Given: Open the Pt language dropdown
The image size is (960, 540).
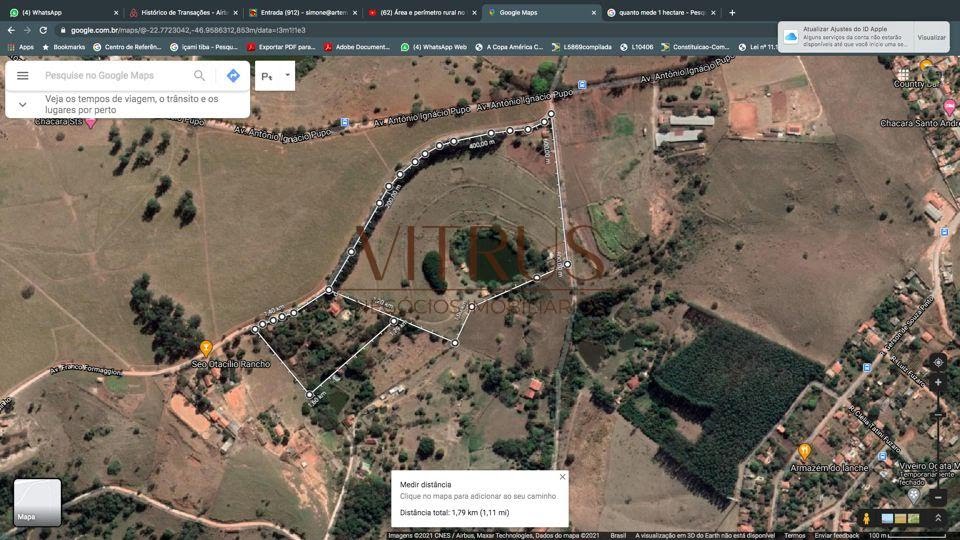Looking at the screenshot, I should click(275, 76).
